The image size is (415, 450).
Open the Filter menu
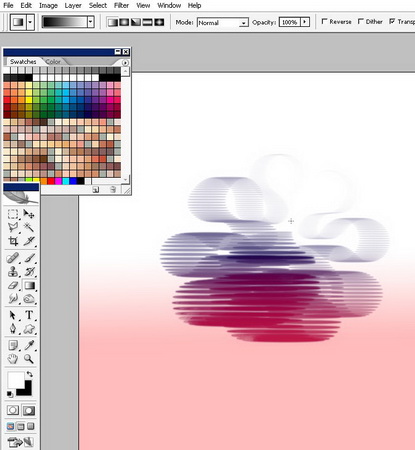point(121,5)
